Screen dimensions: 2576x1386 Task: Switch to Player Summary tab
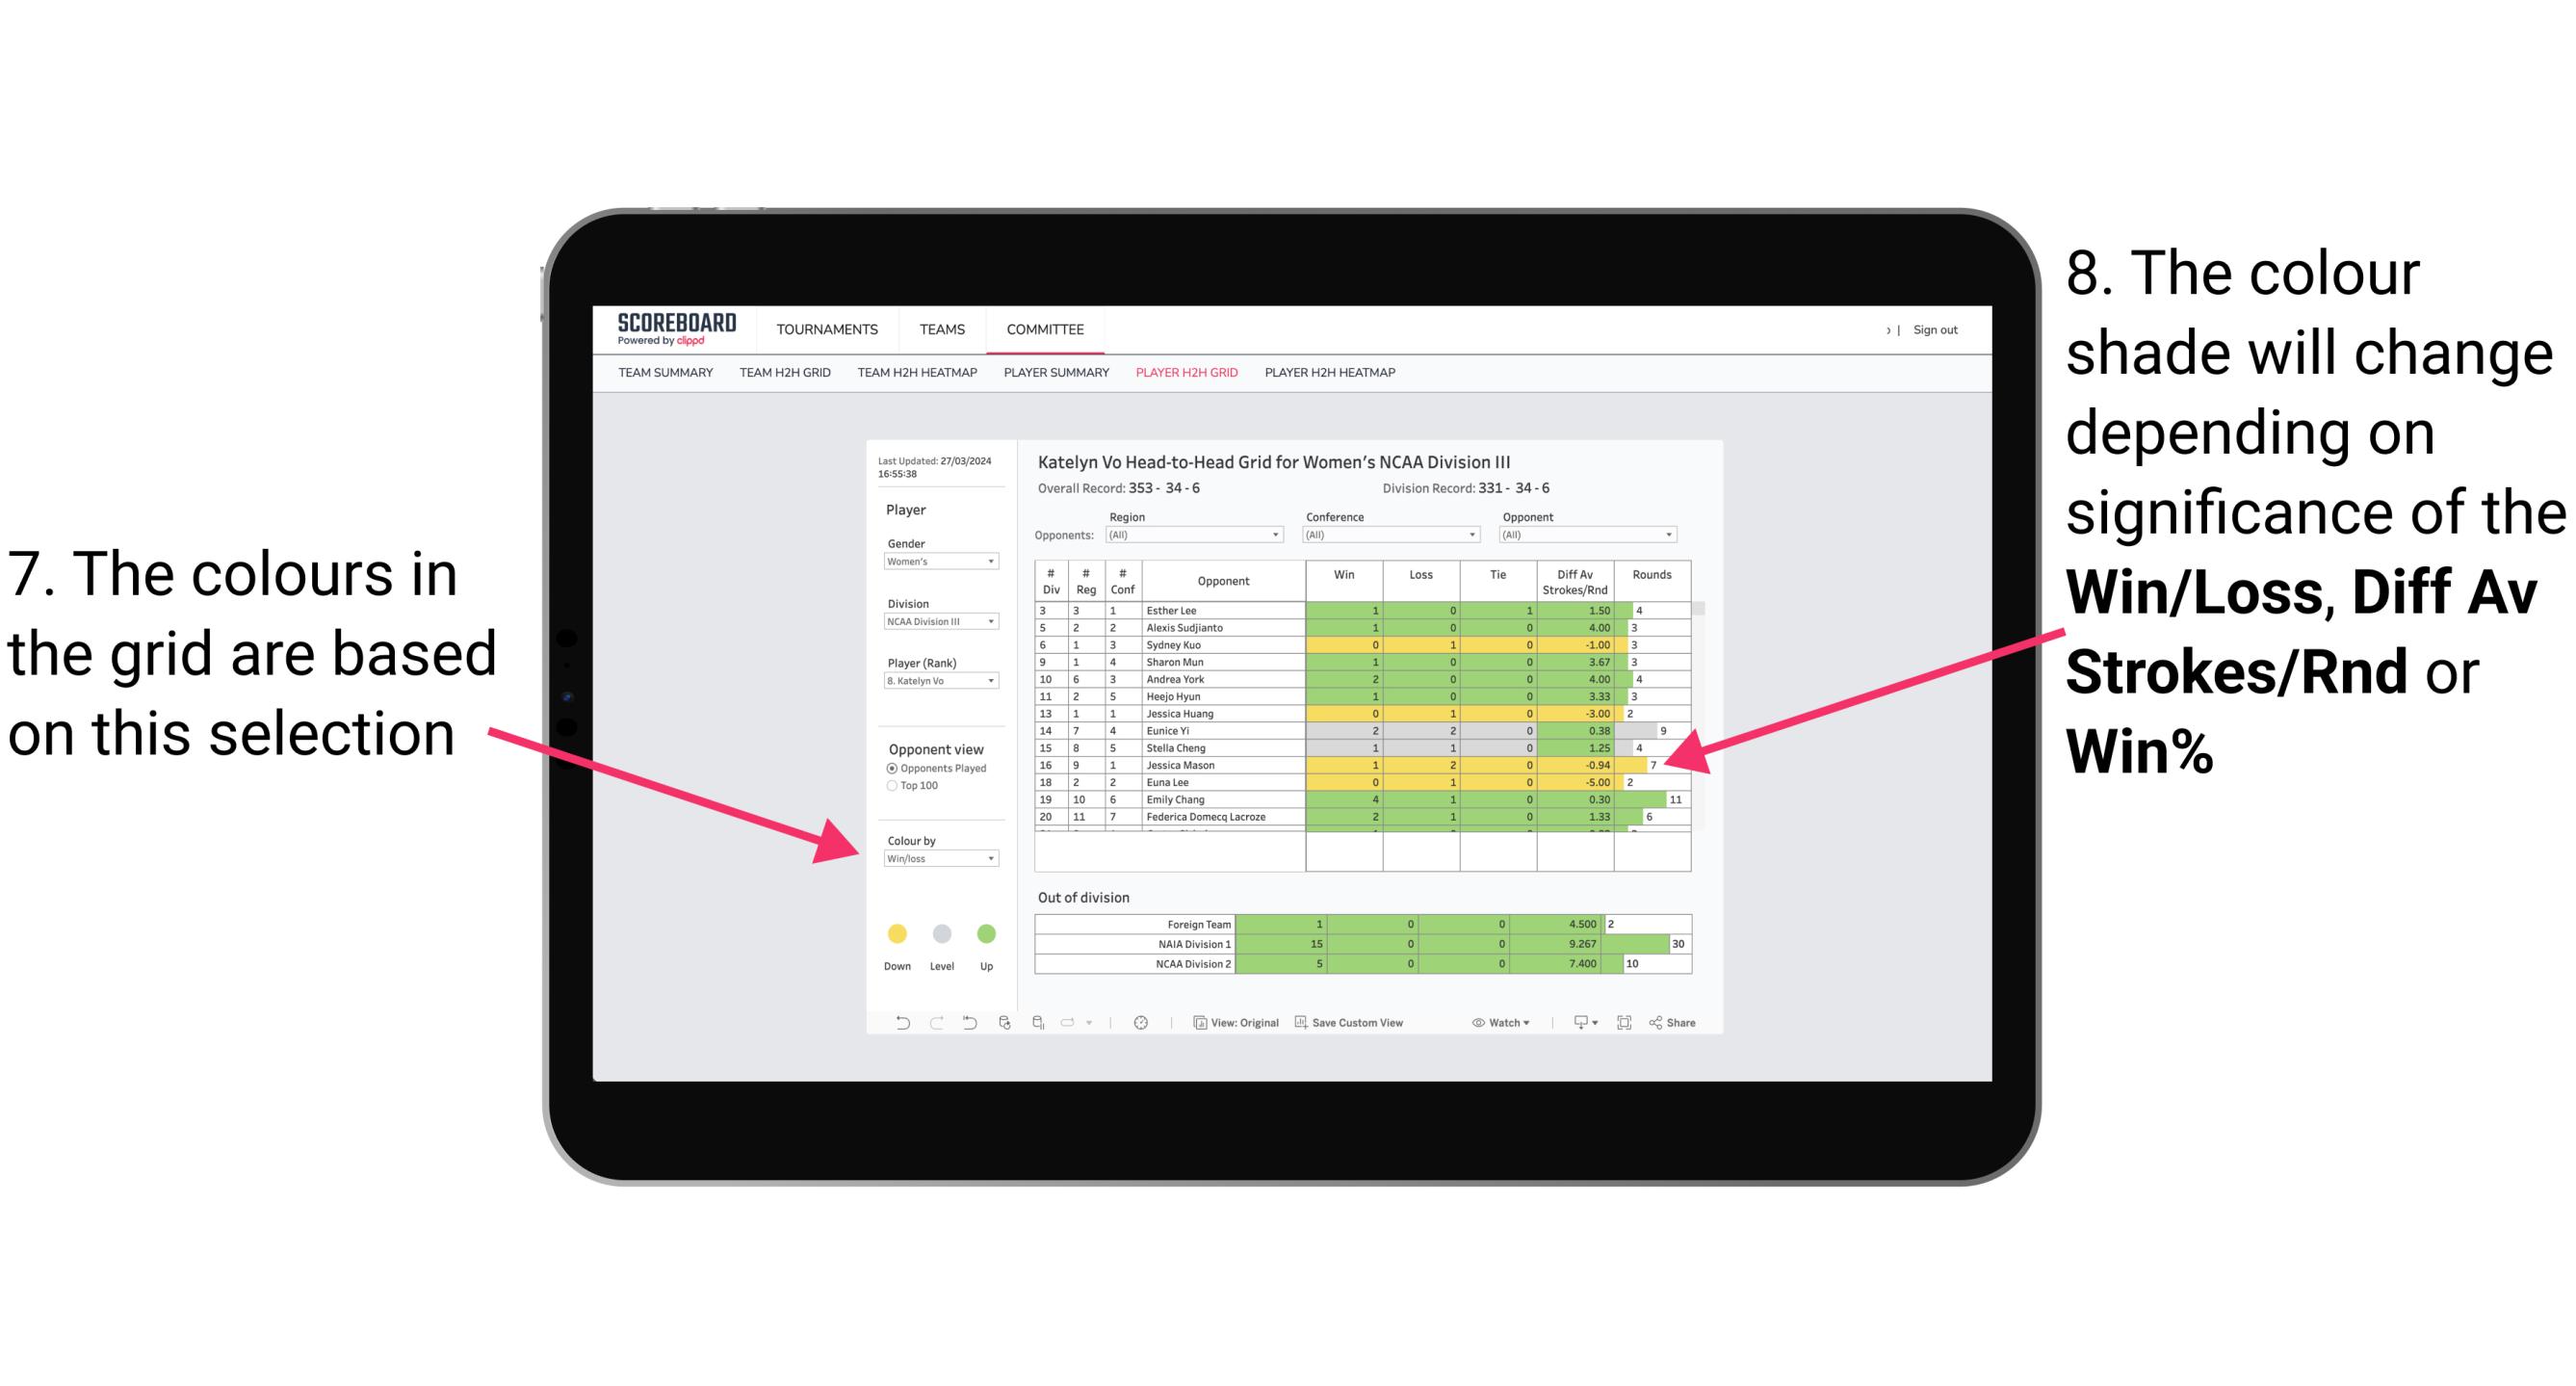[1053, 378]
